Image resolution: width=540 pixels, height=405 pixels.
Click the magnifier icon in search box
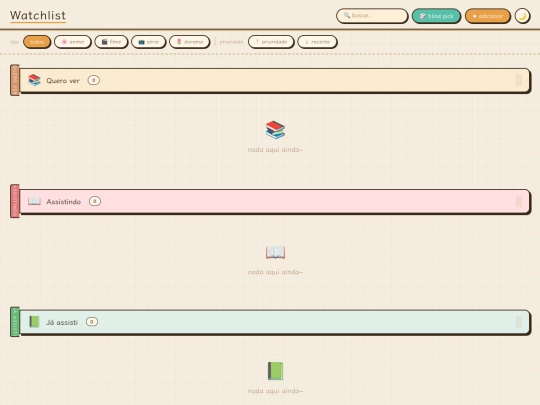point(347,15)
